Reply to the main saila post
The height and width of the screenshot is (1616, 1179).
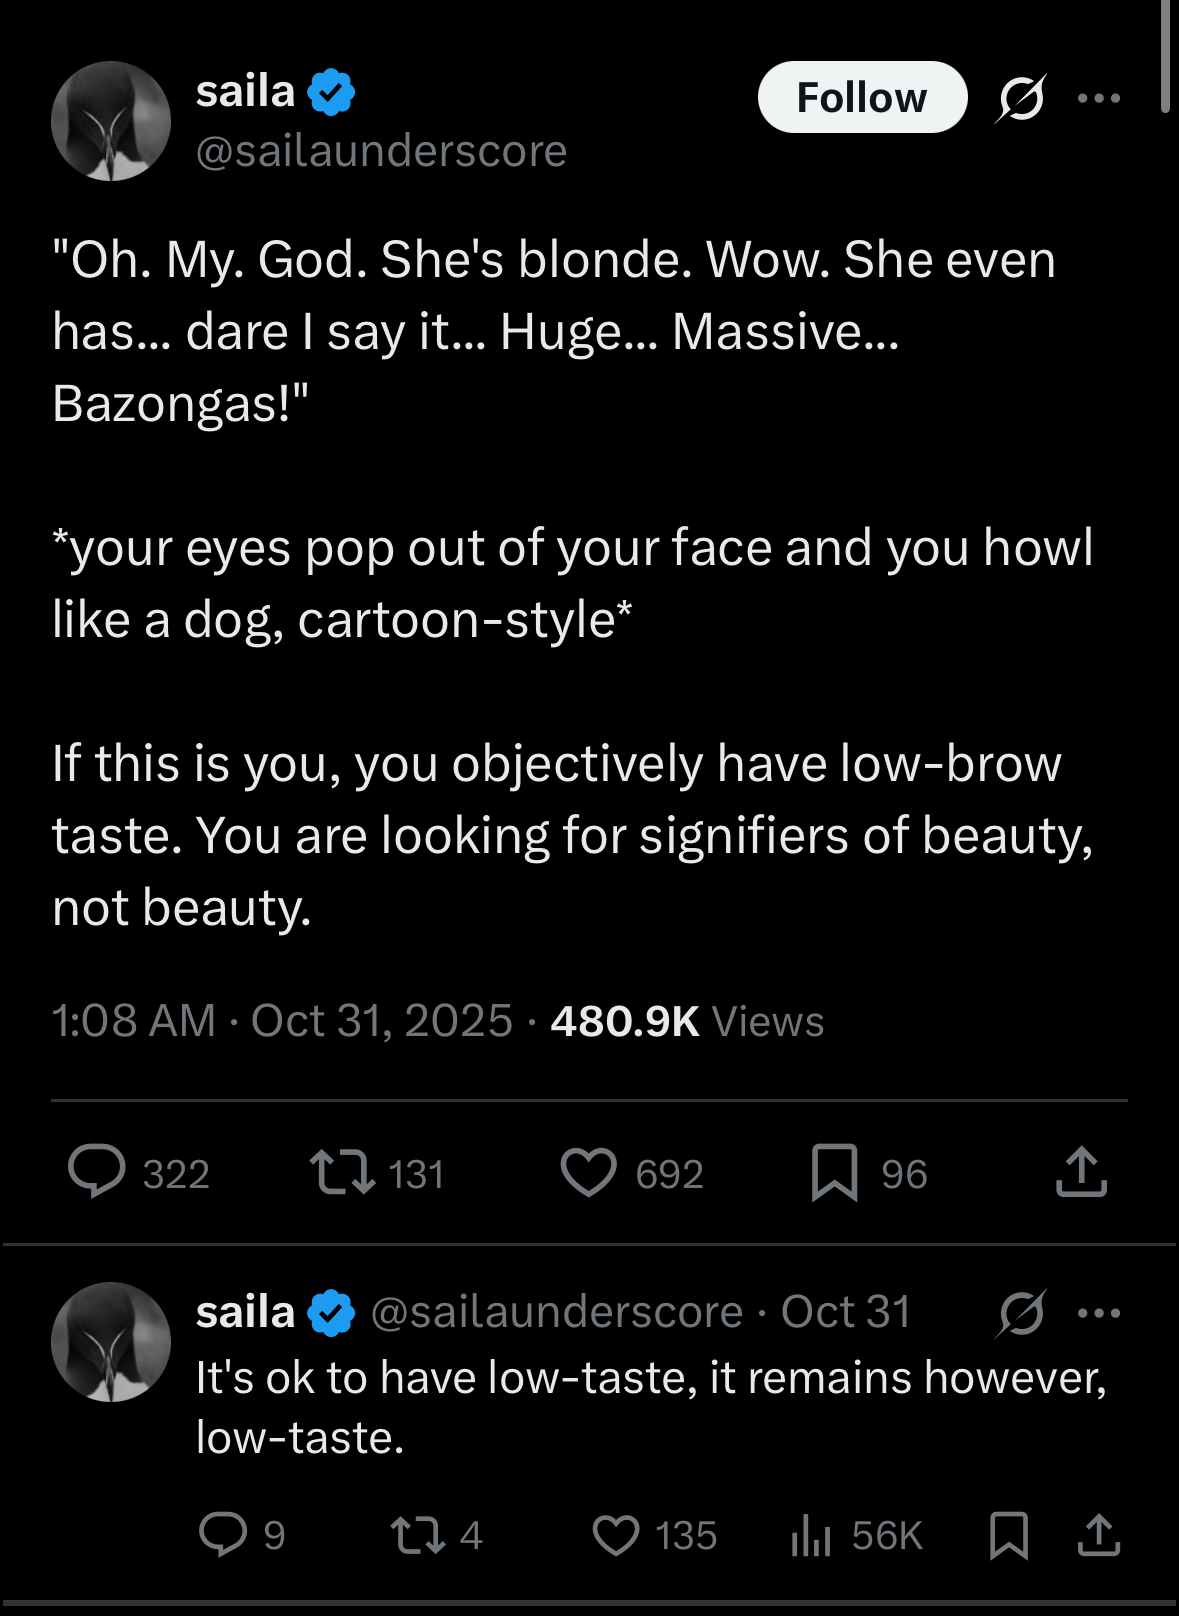click(x=97, y=1172)
